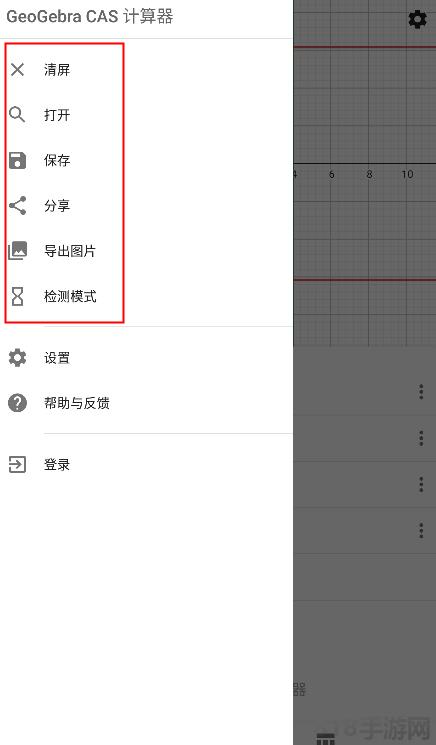This screenshot has height=745, width=436.
Task: Click the share icon beside 分享
Action: click(18, 206)
